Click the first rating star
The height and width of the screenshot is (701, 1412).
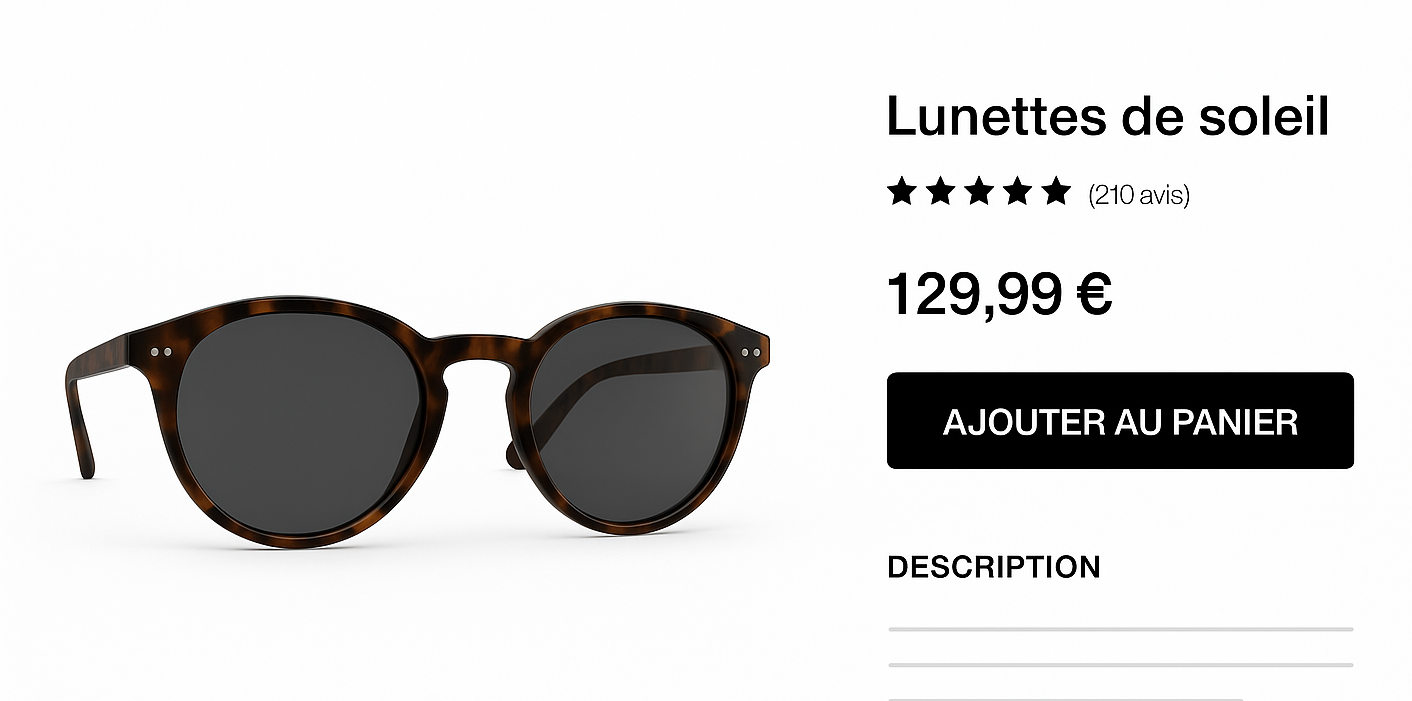point(901,191)
